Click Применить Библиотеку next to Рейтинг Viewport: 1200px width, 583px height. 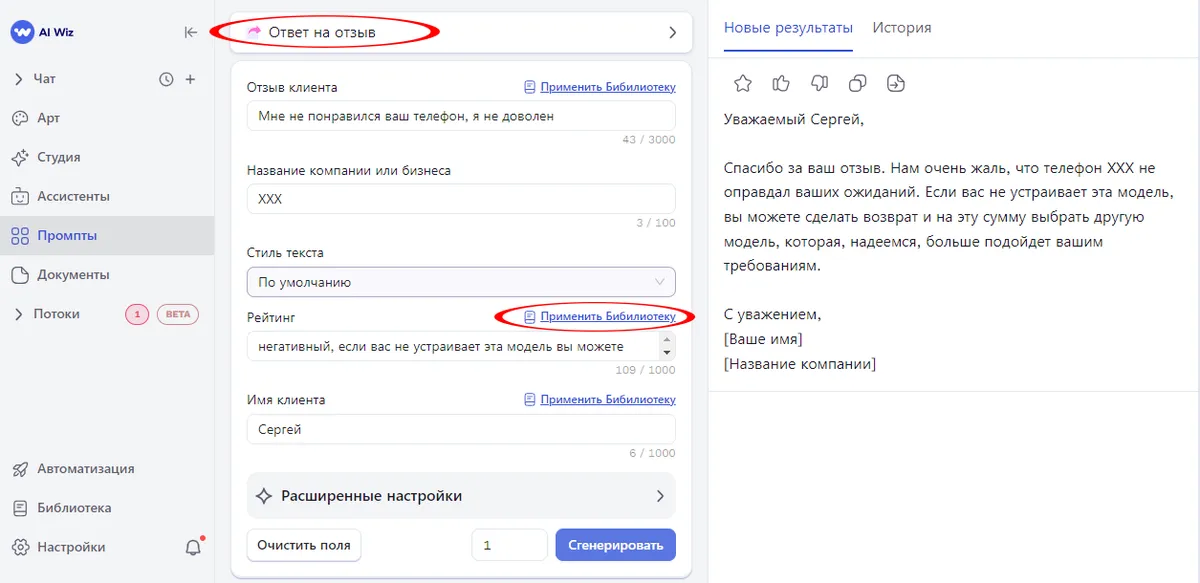click(605, 316)
